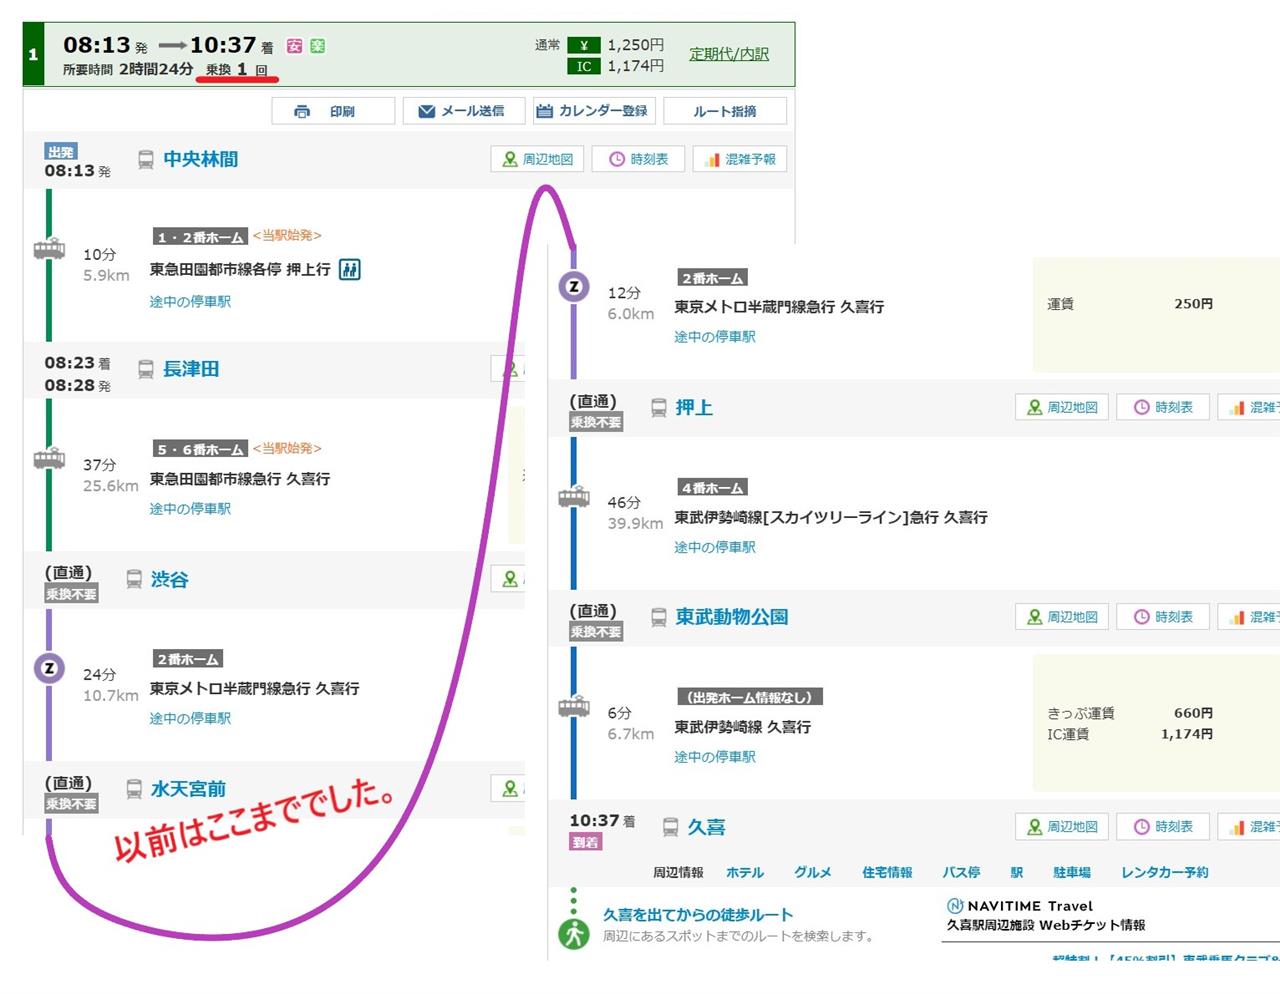
Task: Click the 水天宮前 station name link
Action: coord(189,789)
